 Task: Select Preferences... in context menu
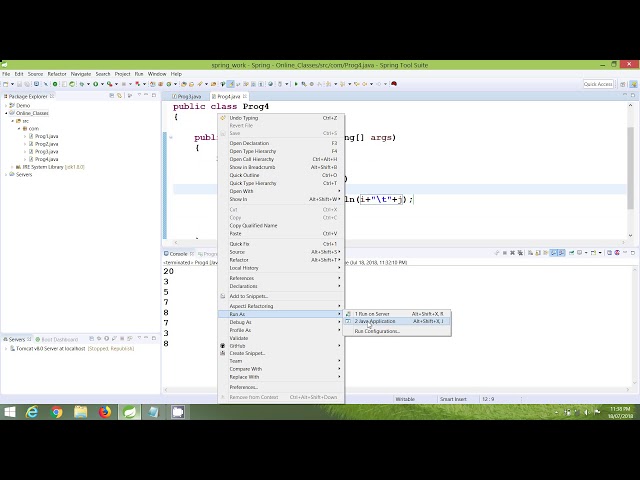281,387
